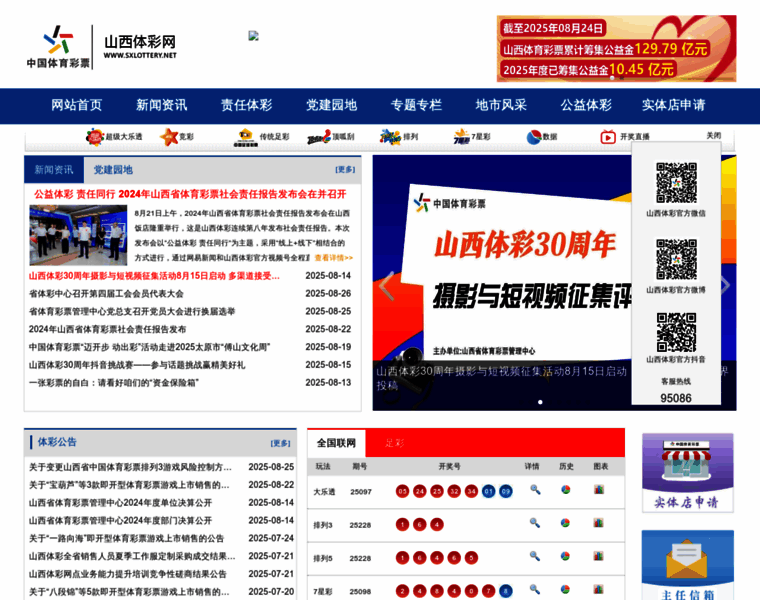Open 省体彩中心召开第四届工会会员代表大会 article
The width and height of the screenshot is (760, 600).
106,294
